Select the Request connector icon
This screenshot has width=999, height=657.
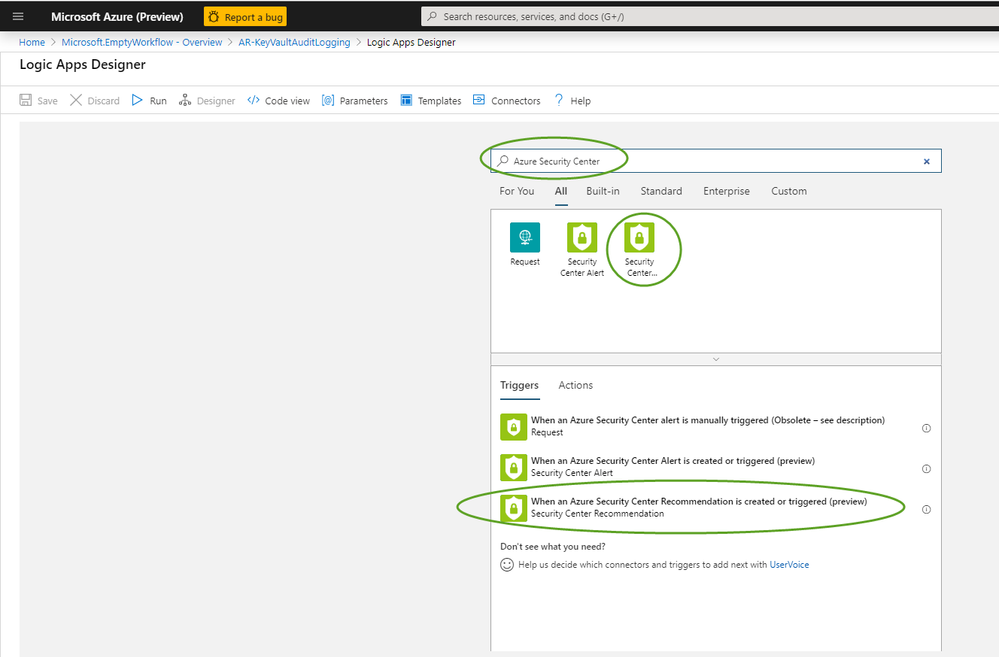[525, 238]
